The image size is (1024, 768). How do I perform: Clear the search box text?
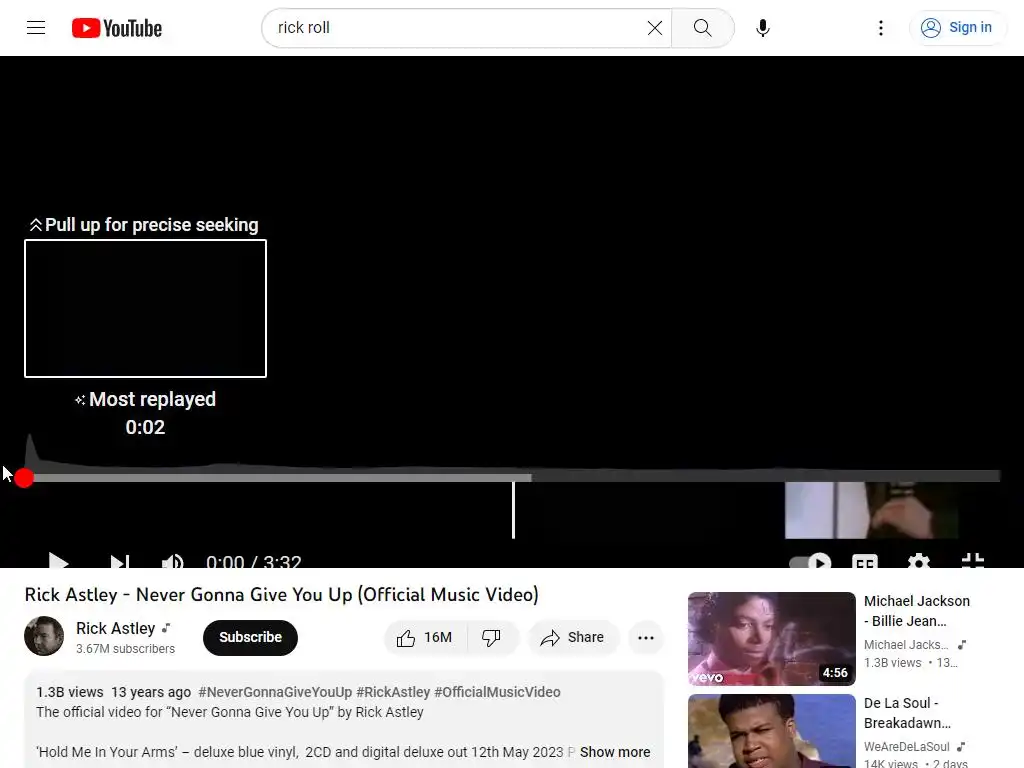[x=654, y=27]
